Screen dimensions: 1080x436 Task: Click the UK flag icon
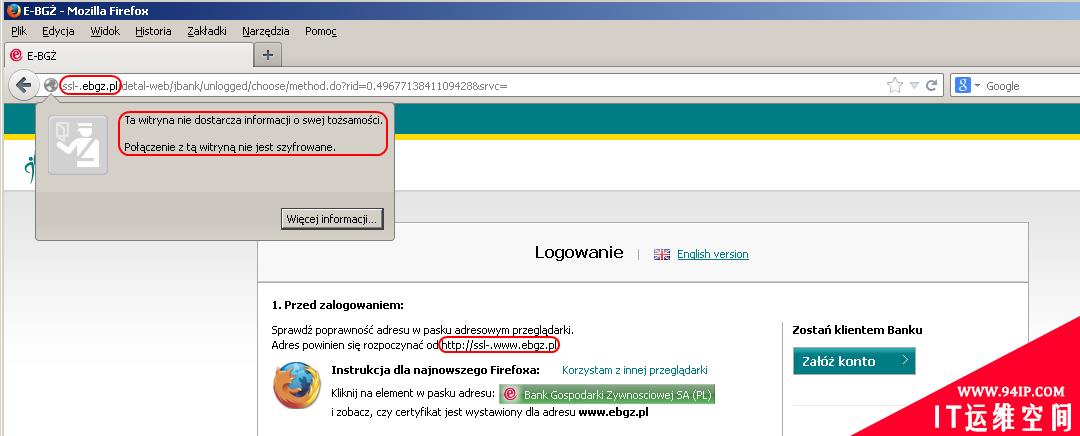pos(662,254)
